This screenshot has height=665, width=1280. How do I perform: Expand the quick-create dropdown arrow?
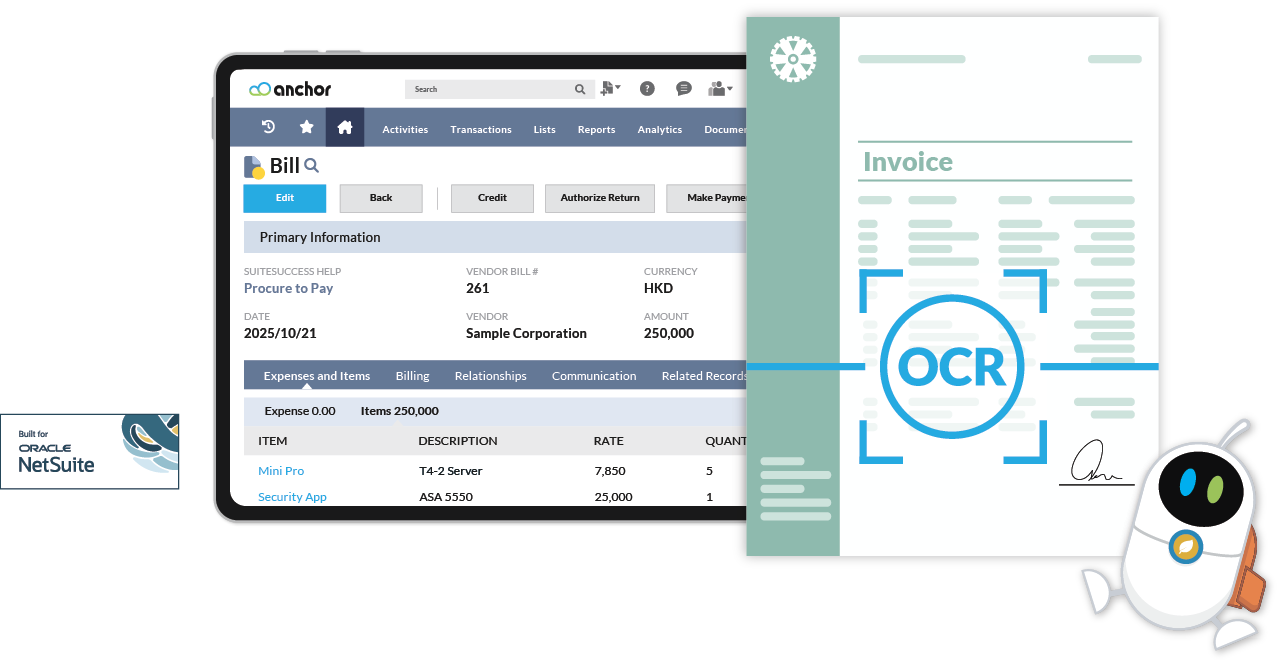pyautogui.click(x=618, y=88)
